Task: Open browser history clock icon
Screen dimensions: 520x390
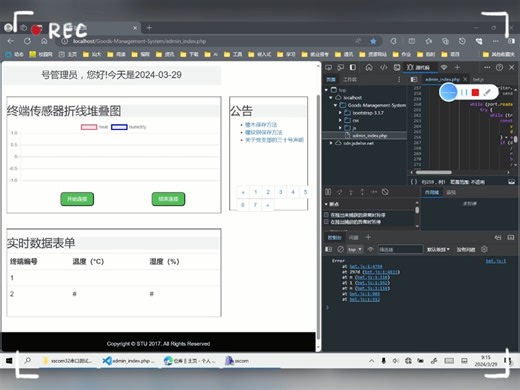Action: (462, 41)
